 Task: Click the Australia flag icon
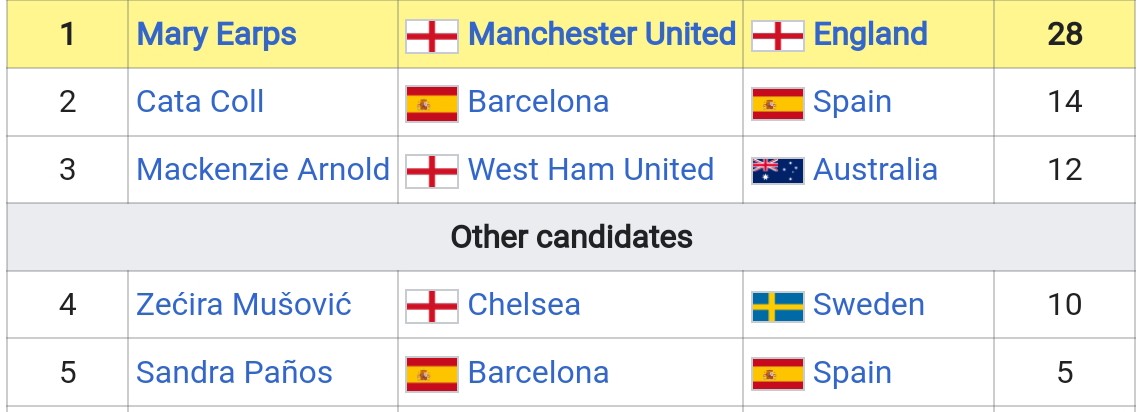777,171
